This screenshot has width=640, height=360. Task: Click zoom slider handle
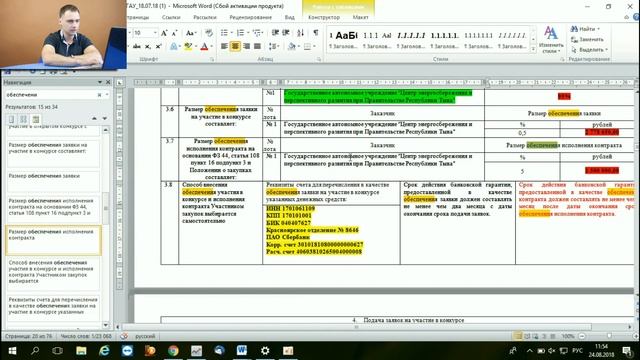609,336
